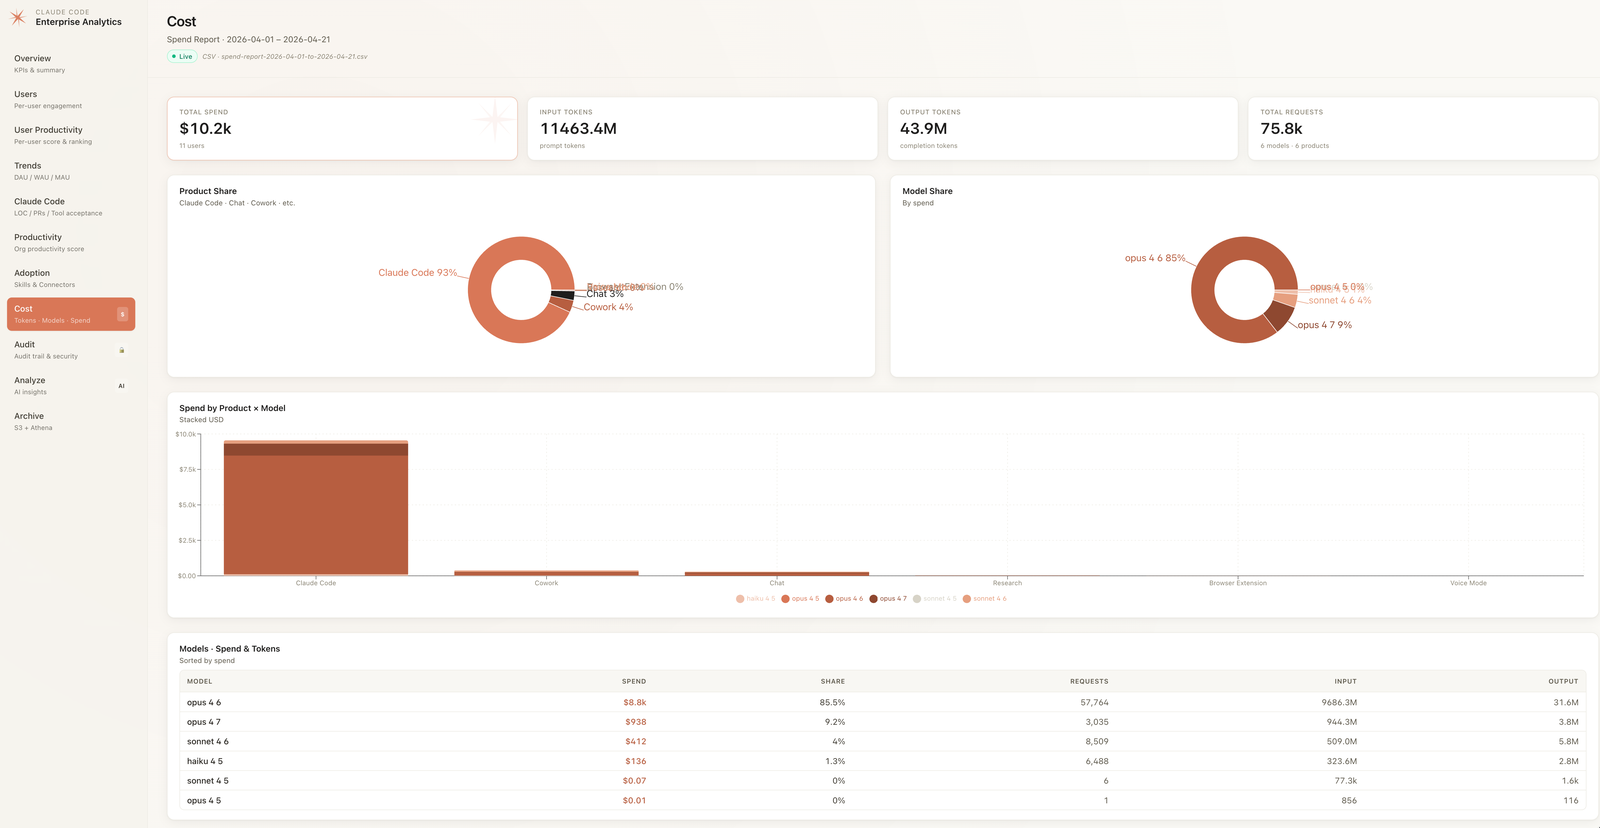
Task: Toggle haiku 4 5 legend series
Action: [755, 599]
